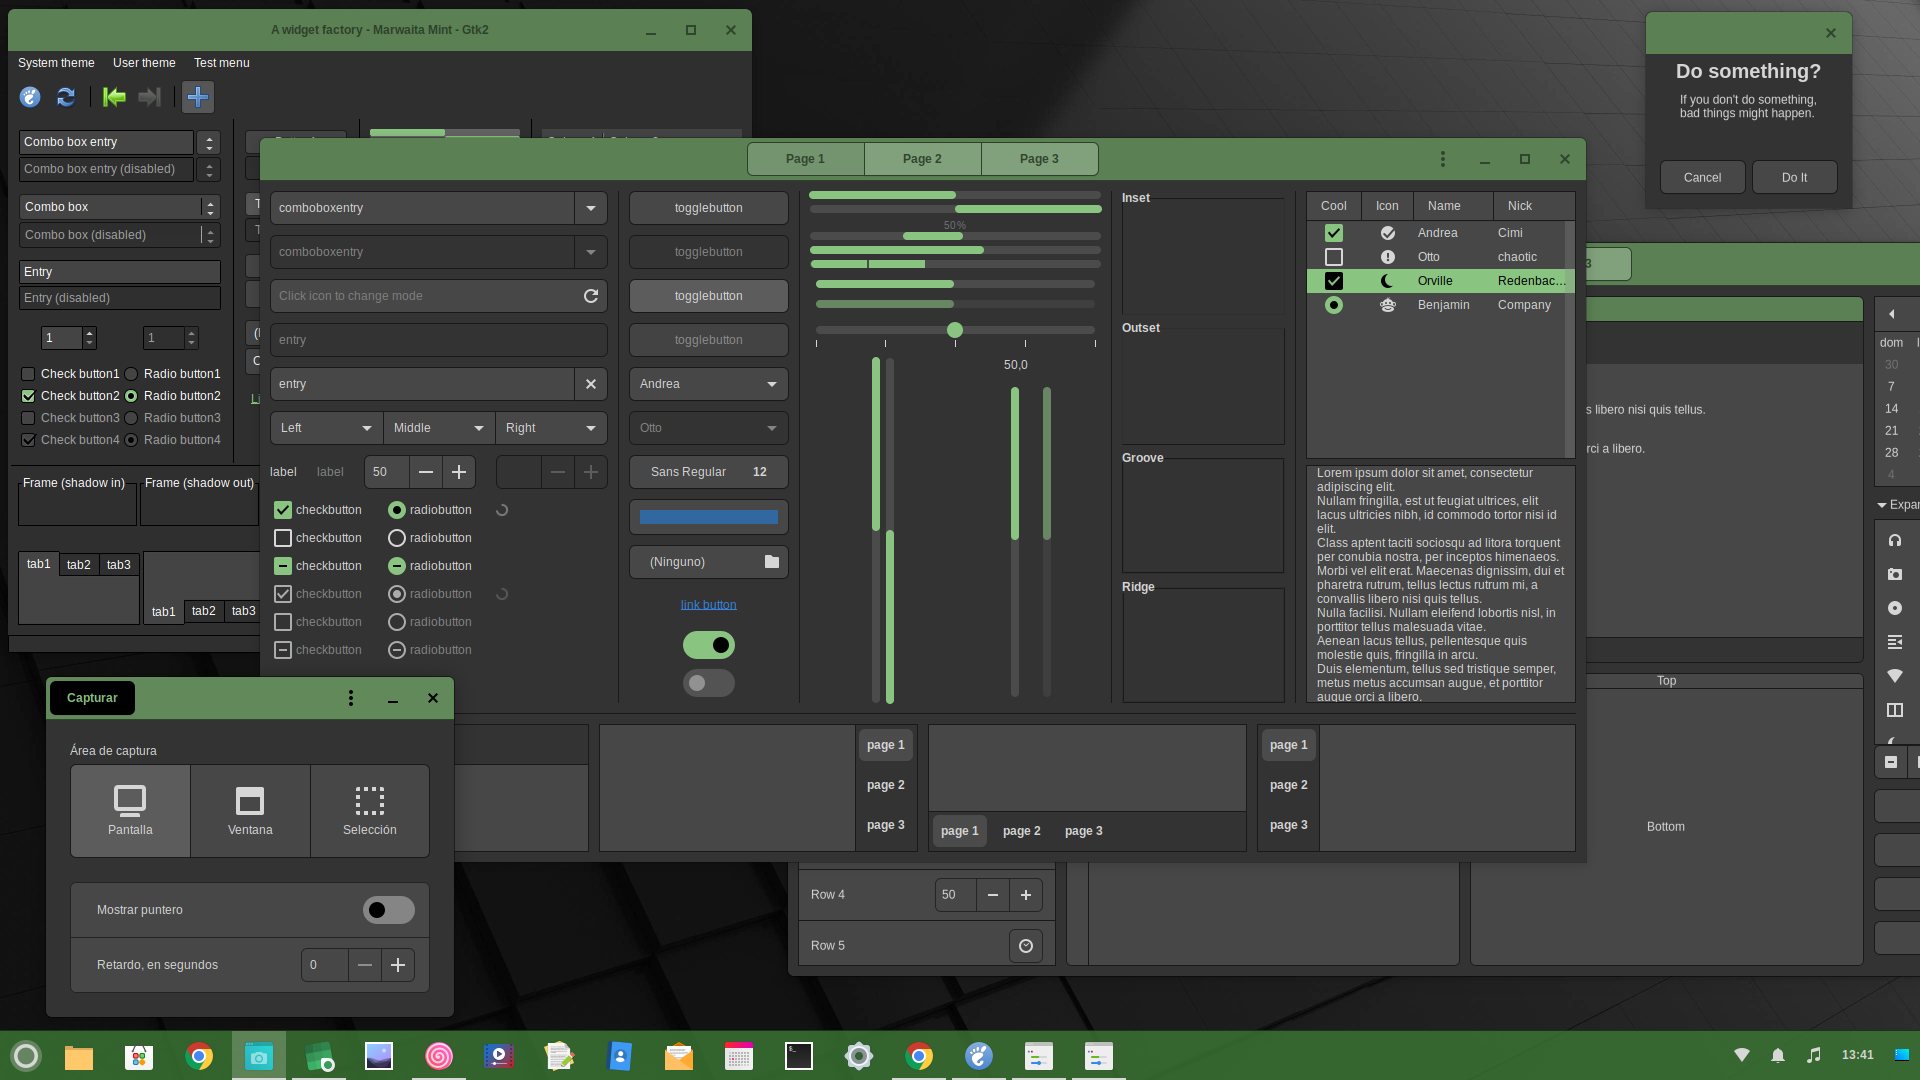Open the terminal from the taskbar
This screenshot has width=1920, height=1080.
[x=798, y=1056]
